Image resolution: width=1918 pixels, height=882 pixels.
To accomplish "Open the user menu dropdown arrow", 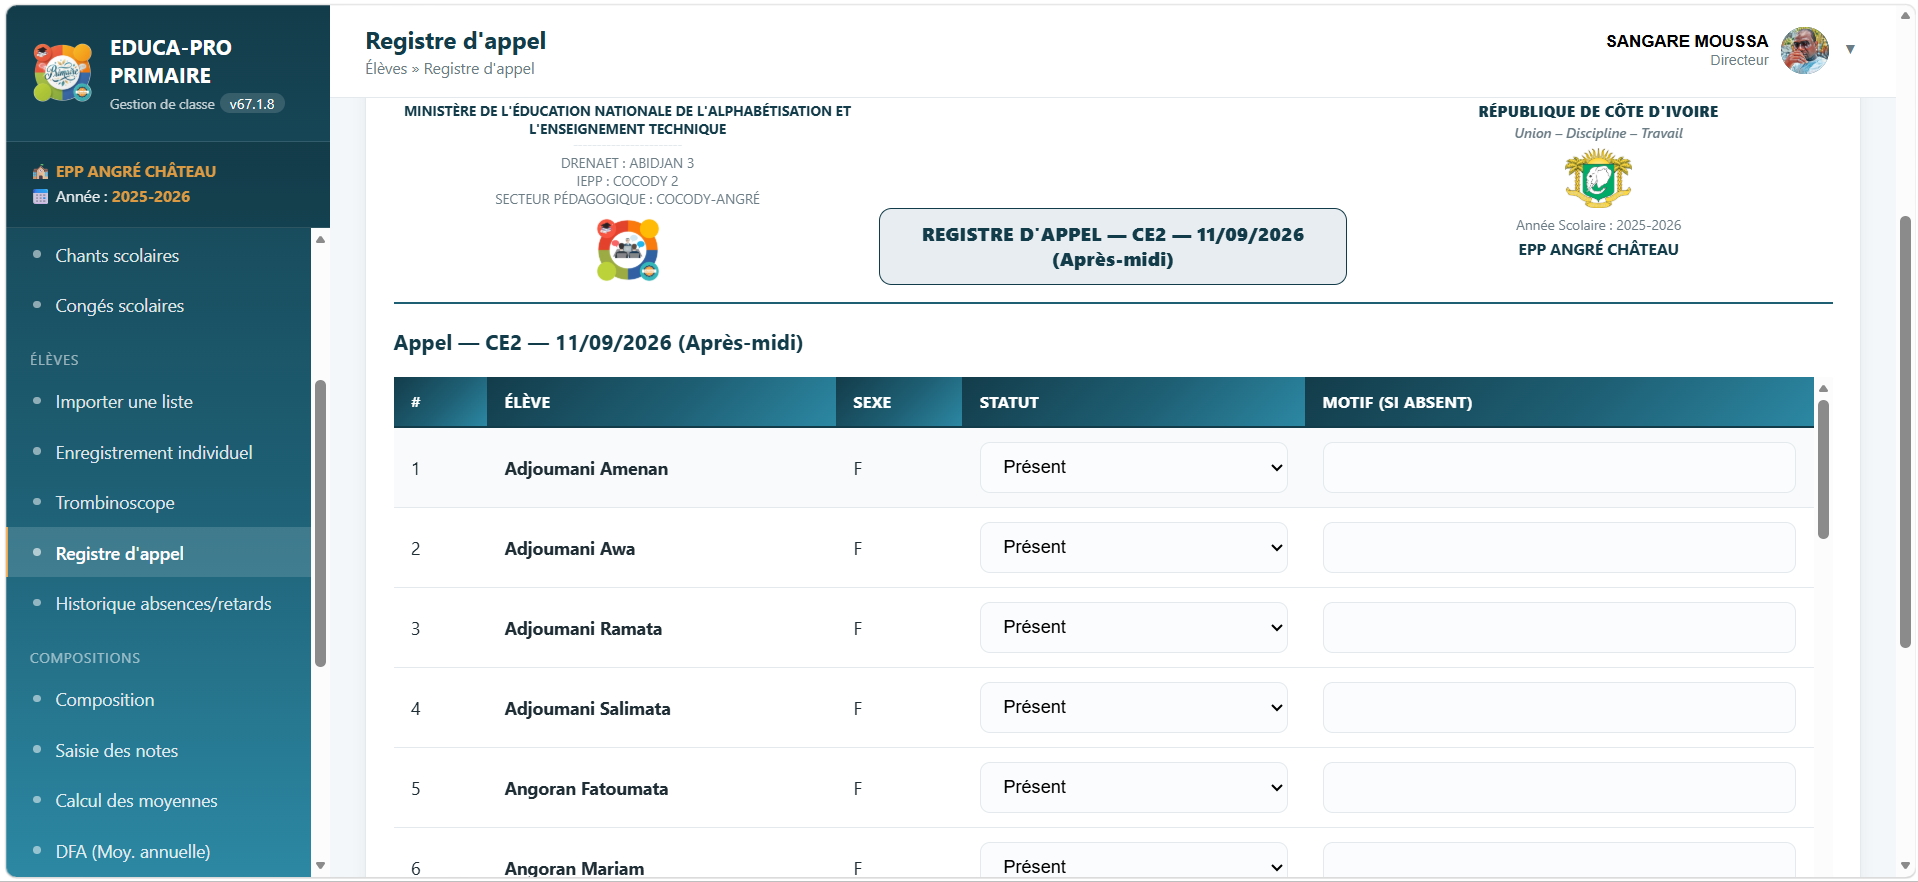I will pyautogui.click(x=1850, y=49).
